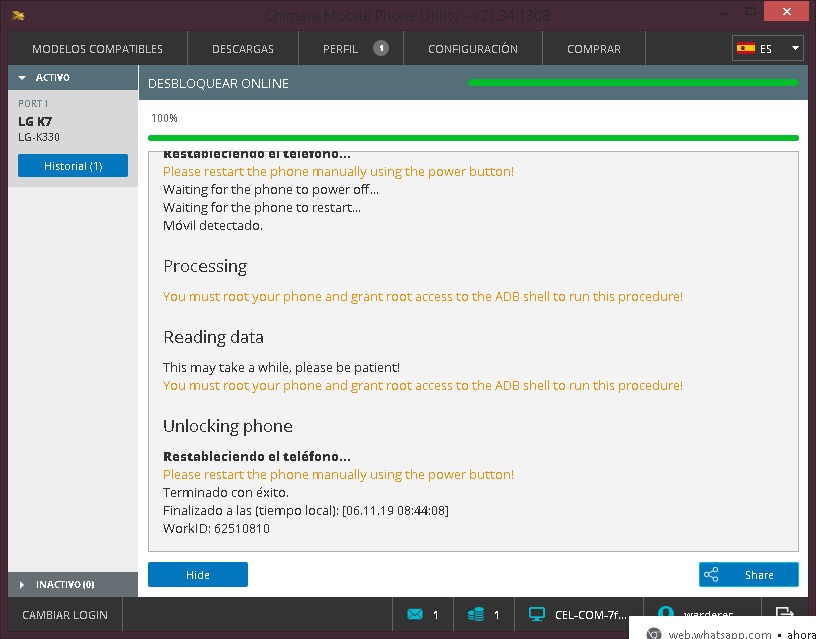The image size is (816, 639).
Task: Switch to the Descargas tab
Action: point(243,49)
